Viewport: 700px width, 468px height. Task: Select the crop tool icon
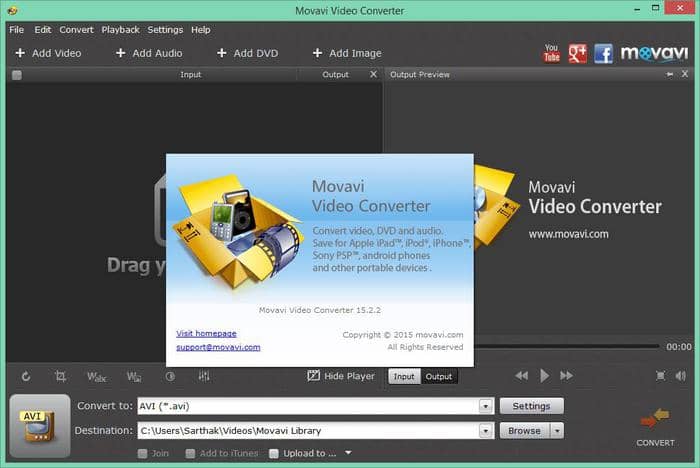(61, 376)
